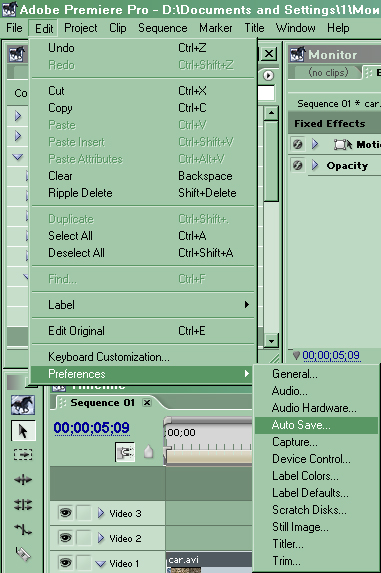Expand the Opacity effect properties
The width and height of the screenshot is (381, 573).
(x=315, y=166)
